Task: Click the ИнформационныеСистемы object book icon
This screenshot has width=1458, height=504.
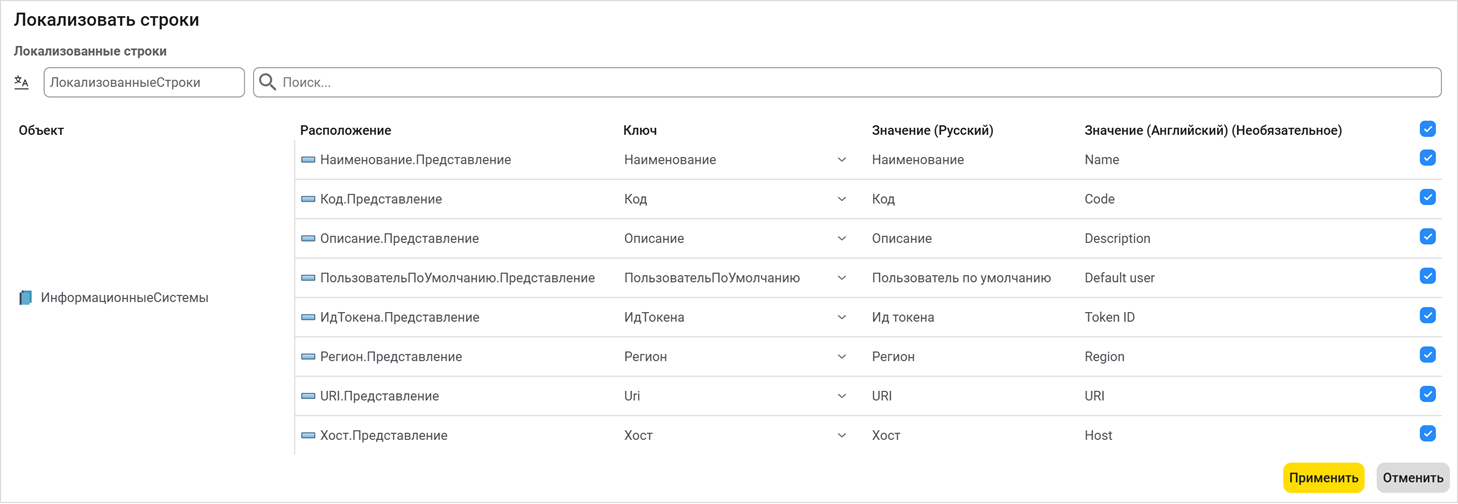Action: click(26, 298)
